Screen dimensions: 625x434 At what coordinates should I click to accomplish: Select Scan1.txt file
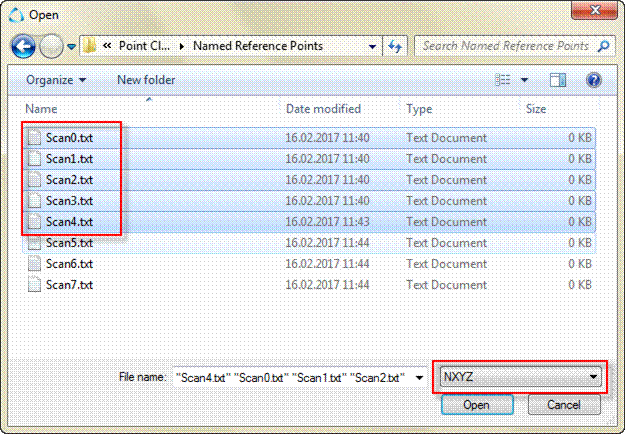point(309,159)
